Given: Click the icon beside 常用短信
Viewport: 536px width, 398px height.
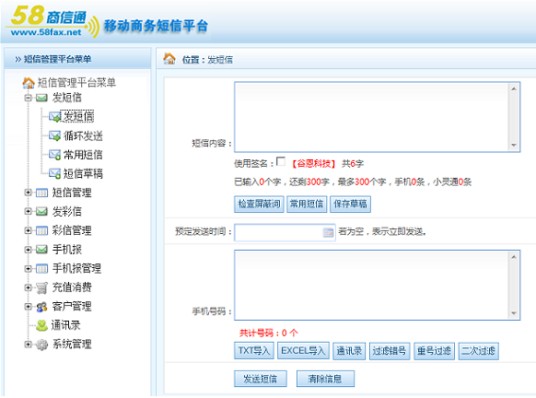Looking at the screenshot, I should pos(55,155).
